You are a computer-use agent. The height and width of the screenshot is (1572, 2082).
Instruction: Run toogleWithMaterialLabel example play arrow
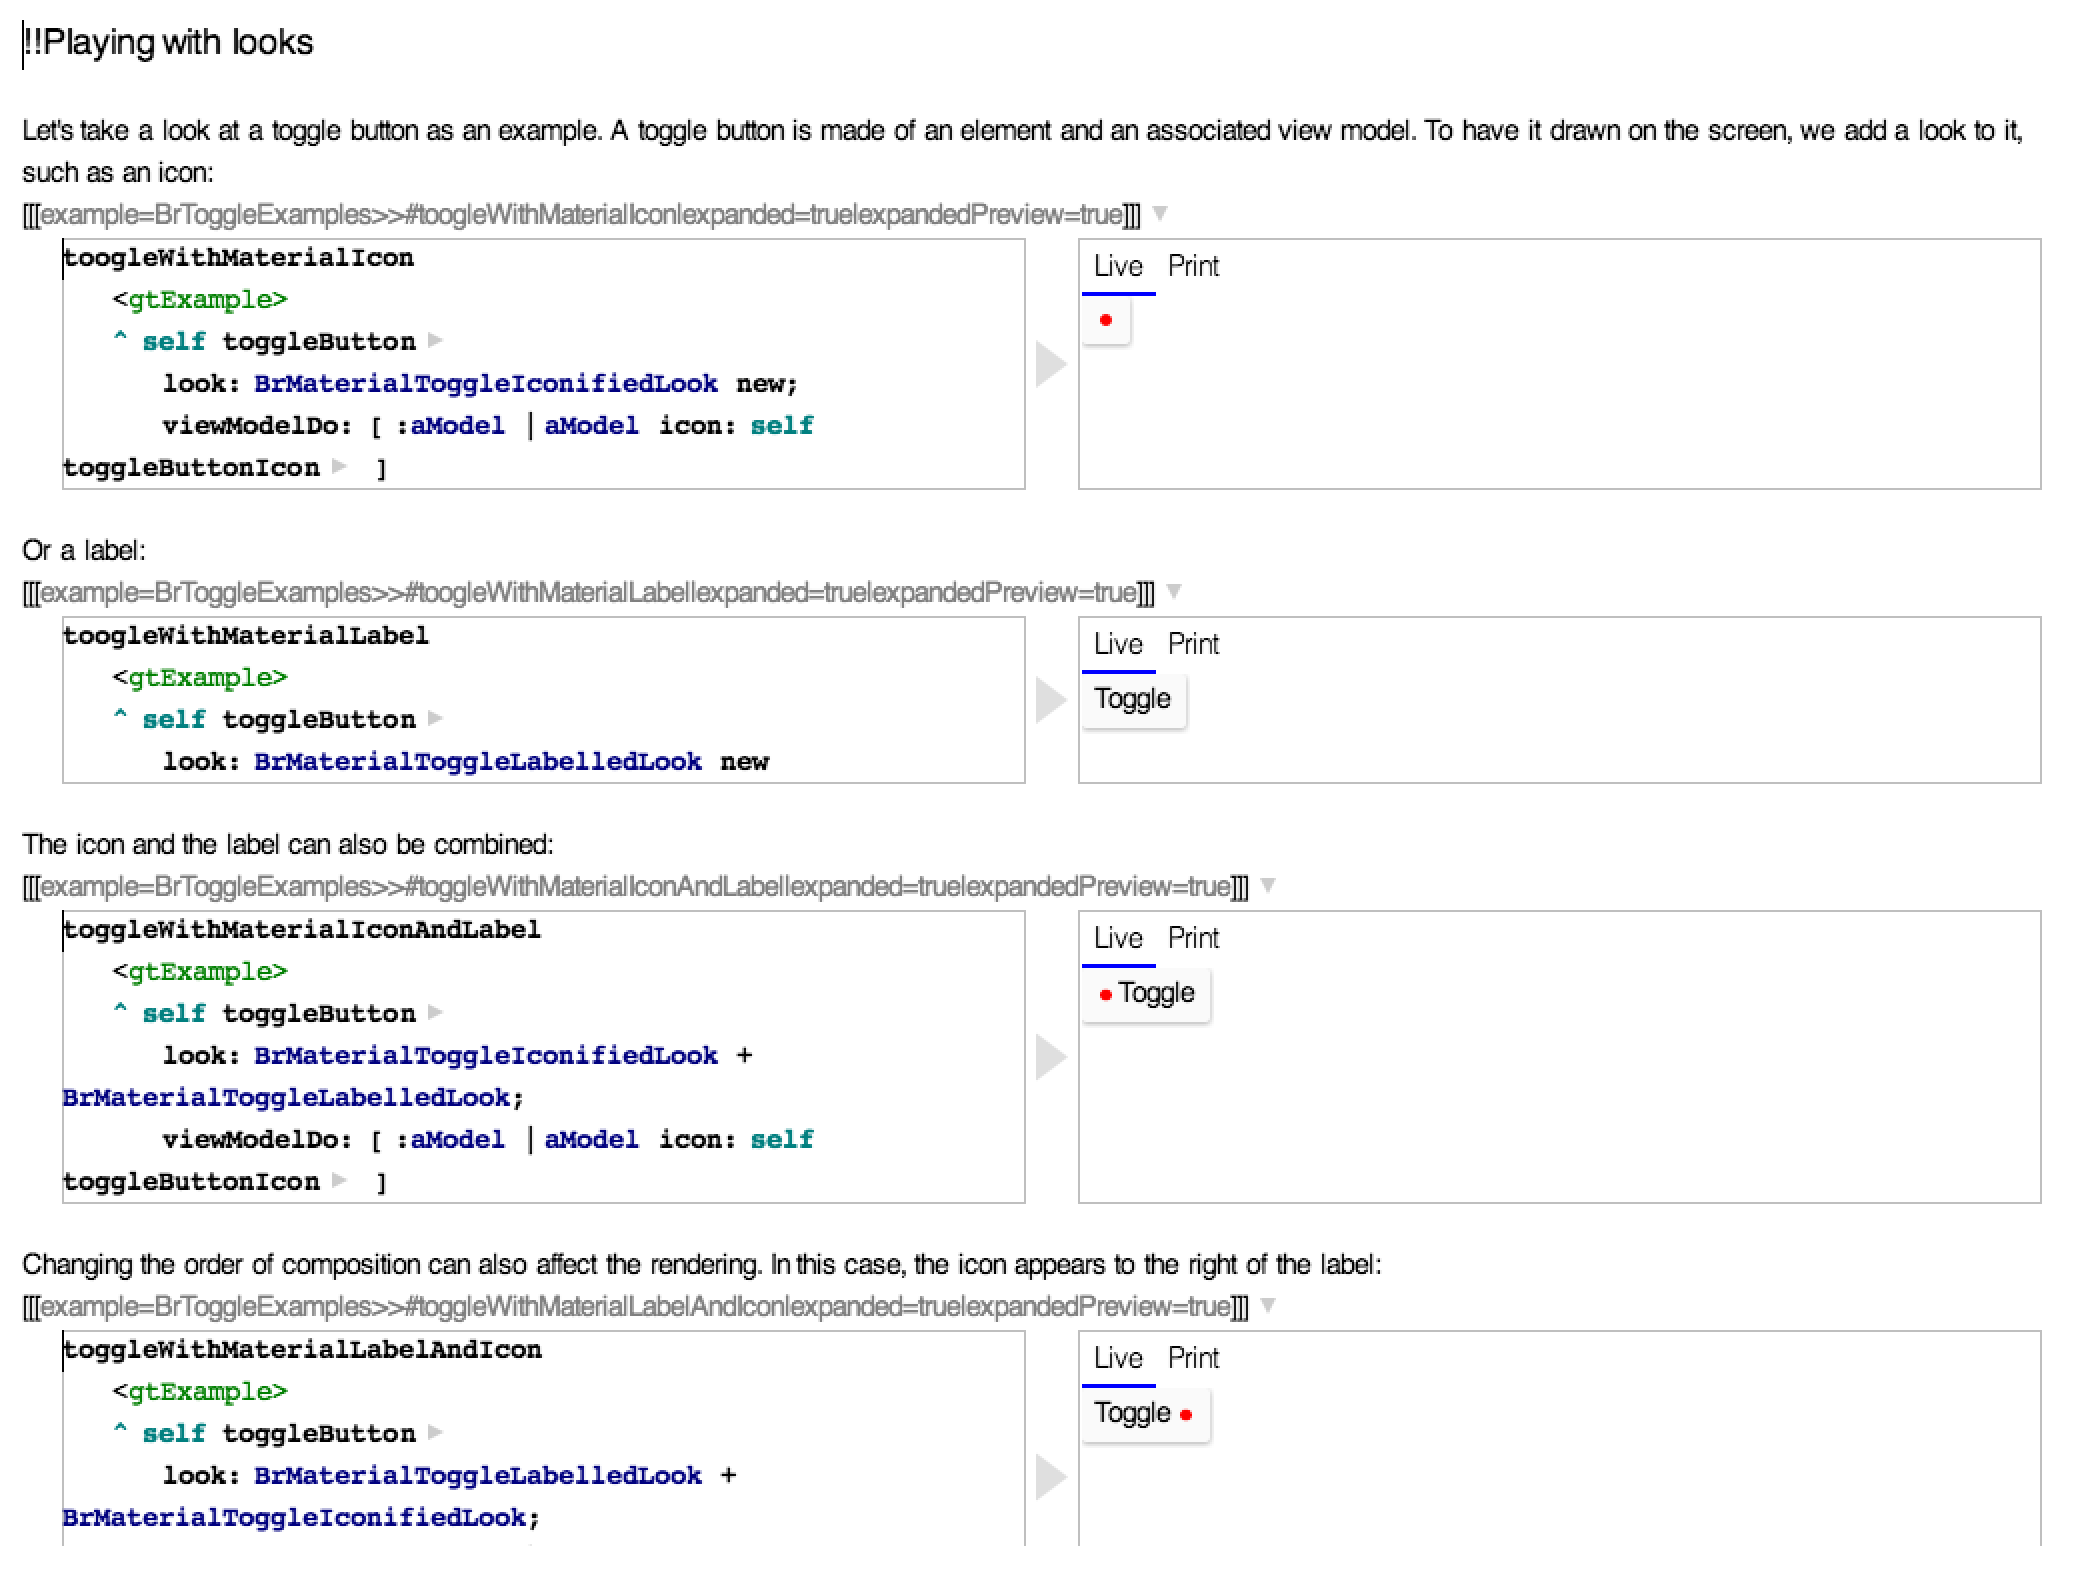click(1050, 700)
